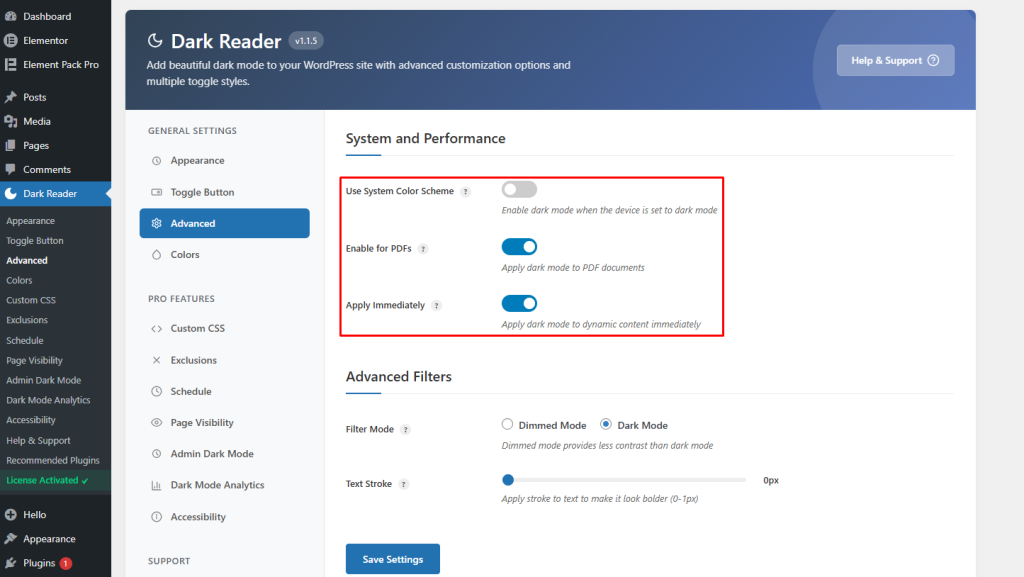
Task: Click License Activated in the submenu
Action: [47, 480]
